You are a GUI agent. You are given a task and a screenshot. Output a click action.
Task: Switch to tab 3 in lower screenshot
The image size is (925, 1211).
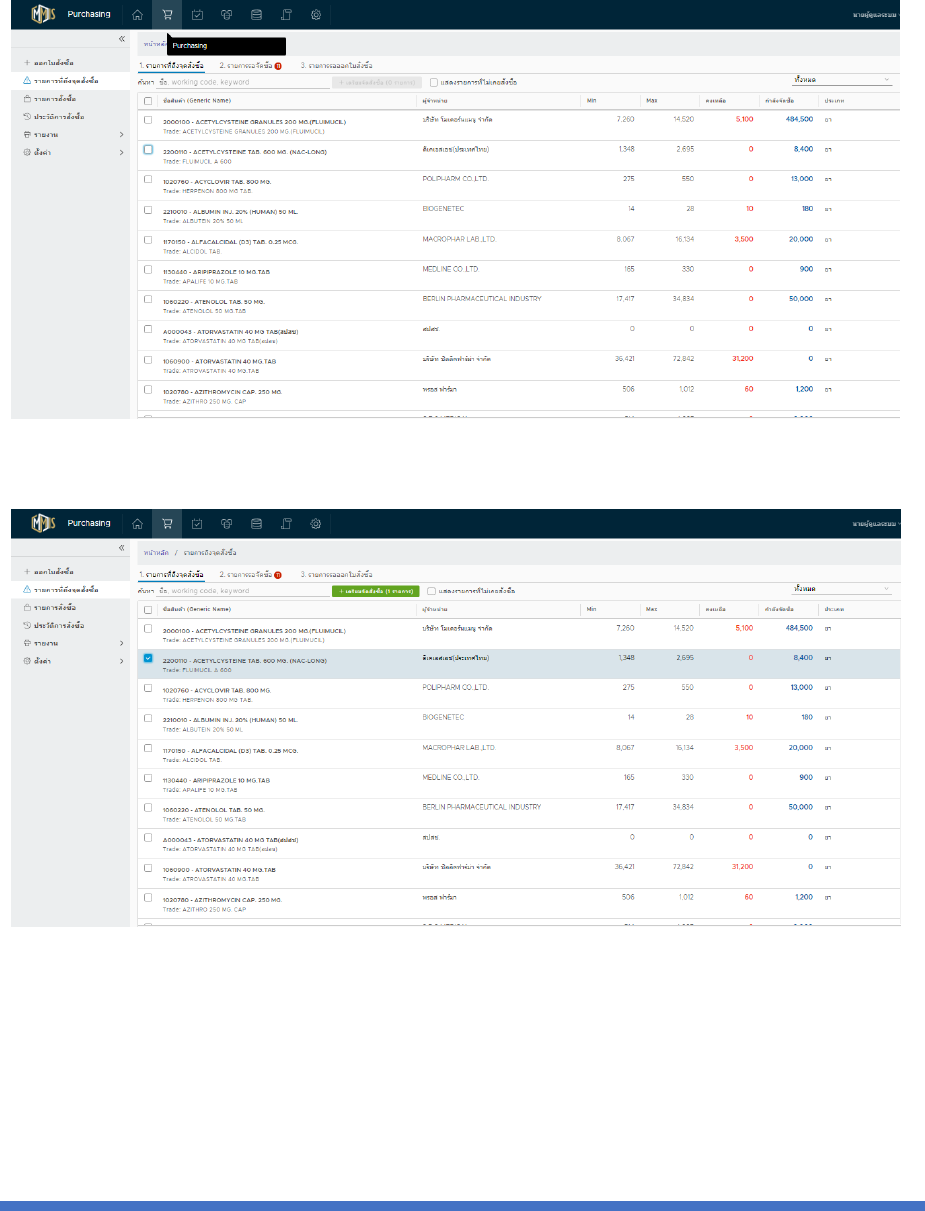tap(336, 574)
